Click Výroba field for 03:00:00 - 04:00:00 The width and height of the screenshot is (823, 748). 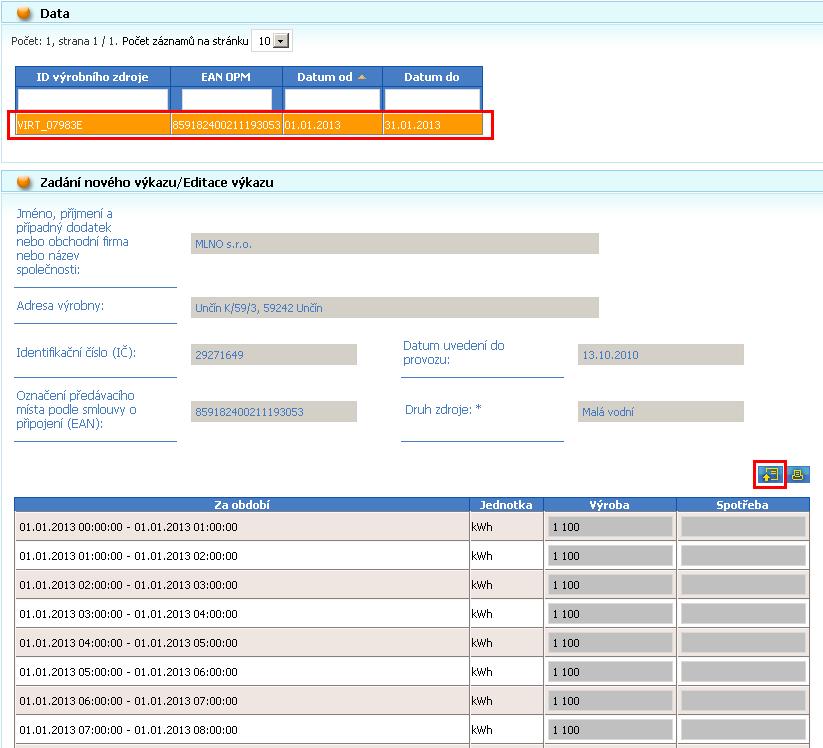point(610,614)
